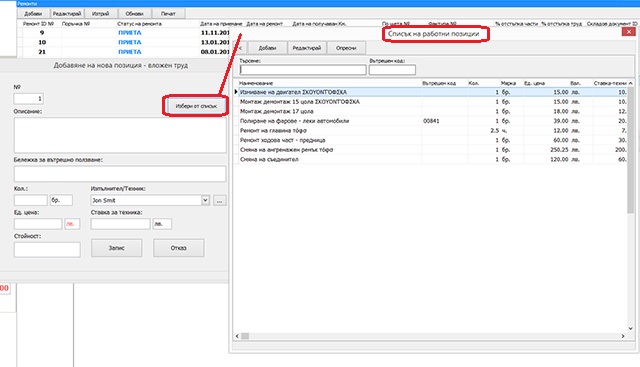The height and width of the screenshot is (367, 640).
Task: Sort by 'Ед. цена' column header
Action: pyautogui.click(x=534, y=83)
